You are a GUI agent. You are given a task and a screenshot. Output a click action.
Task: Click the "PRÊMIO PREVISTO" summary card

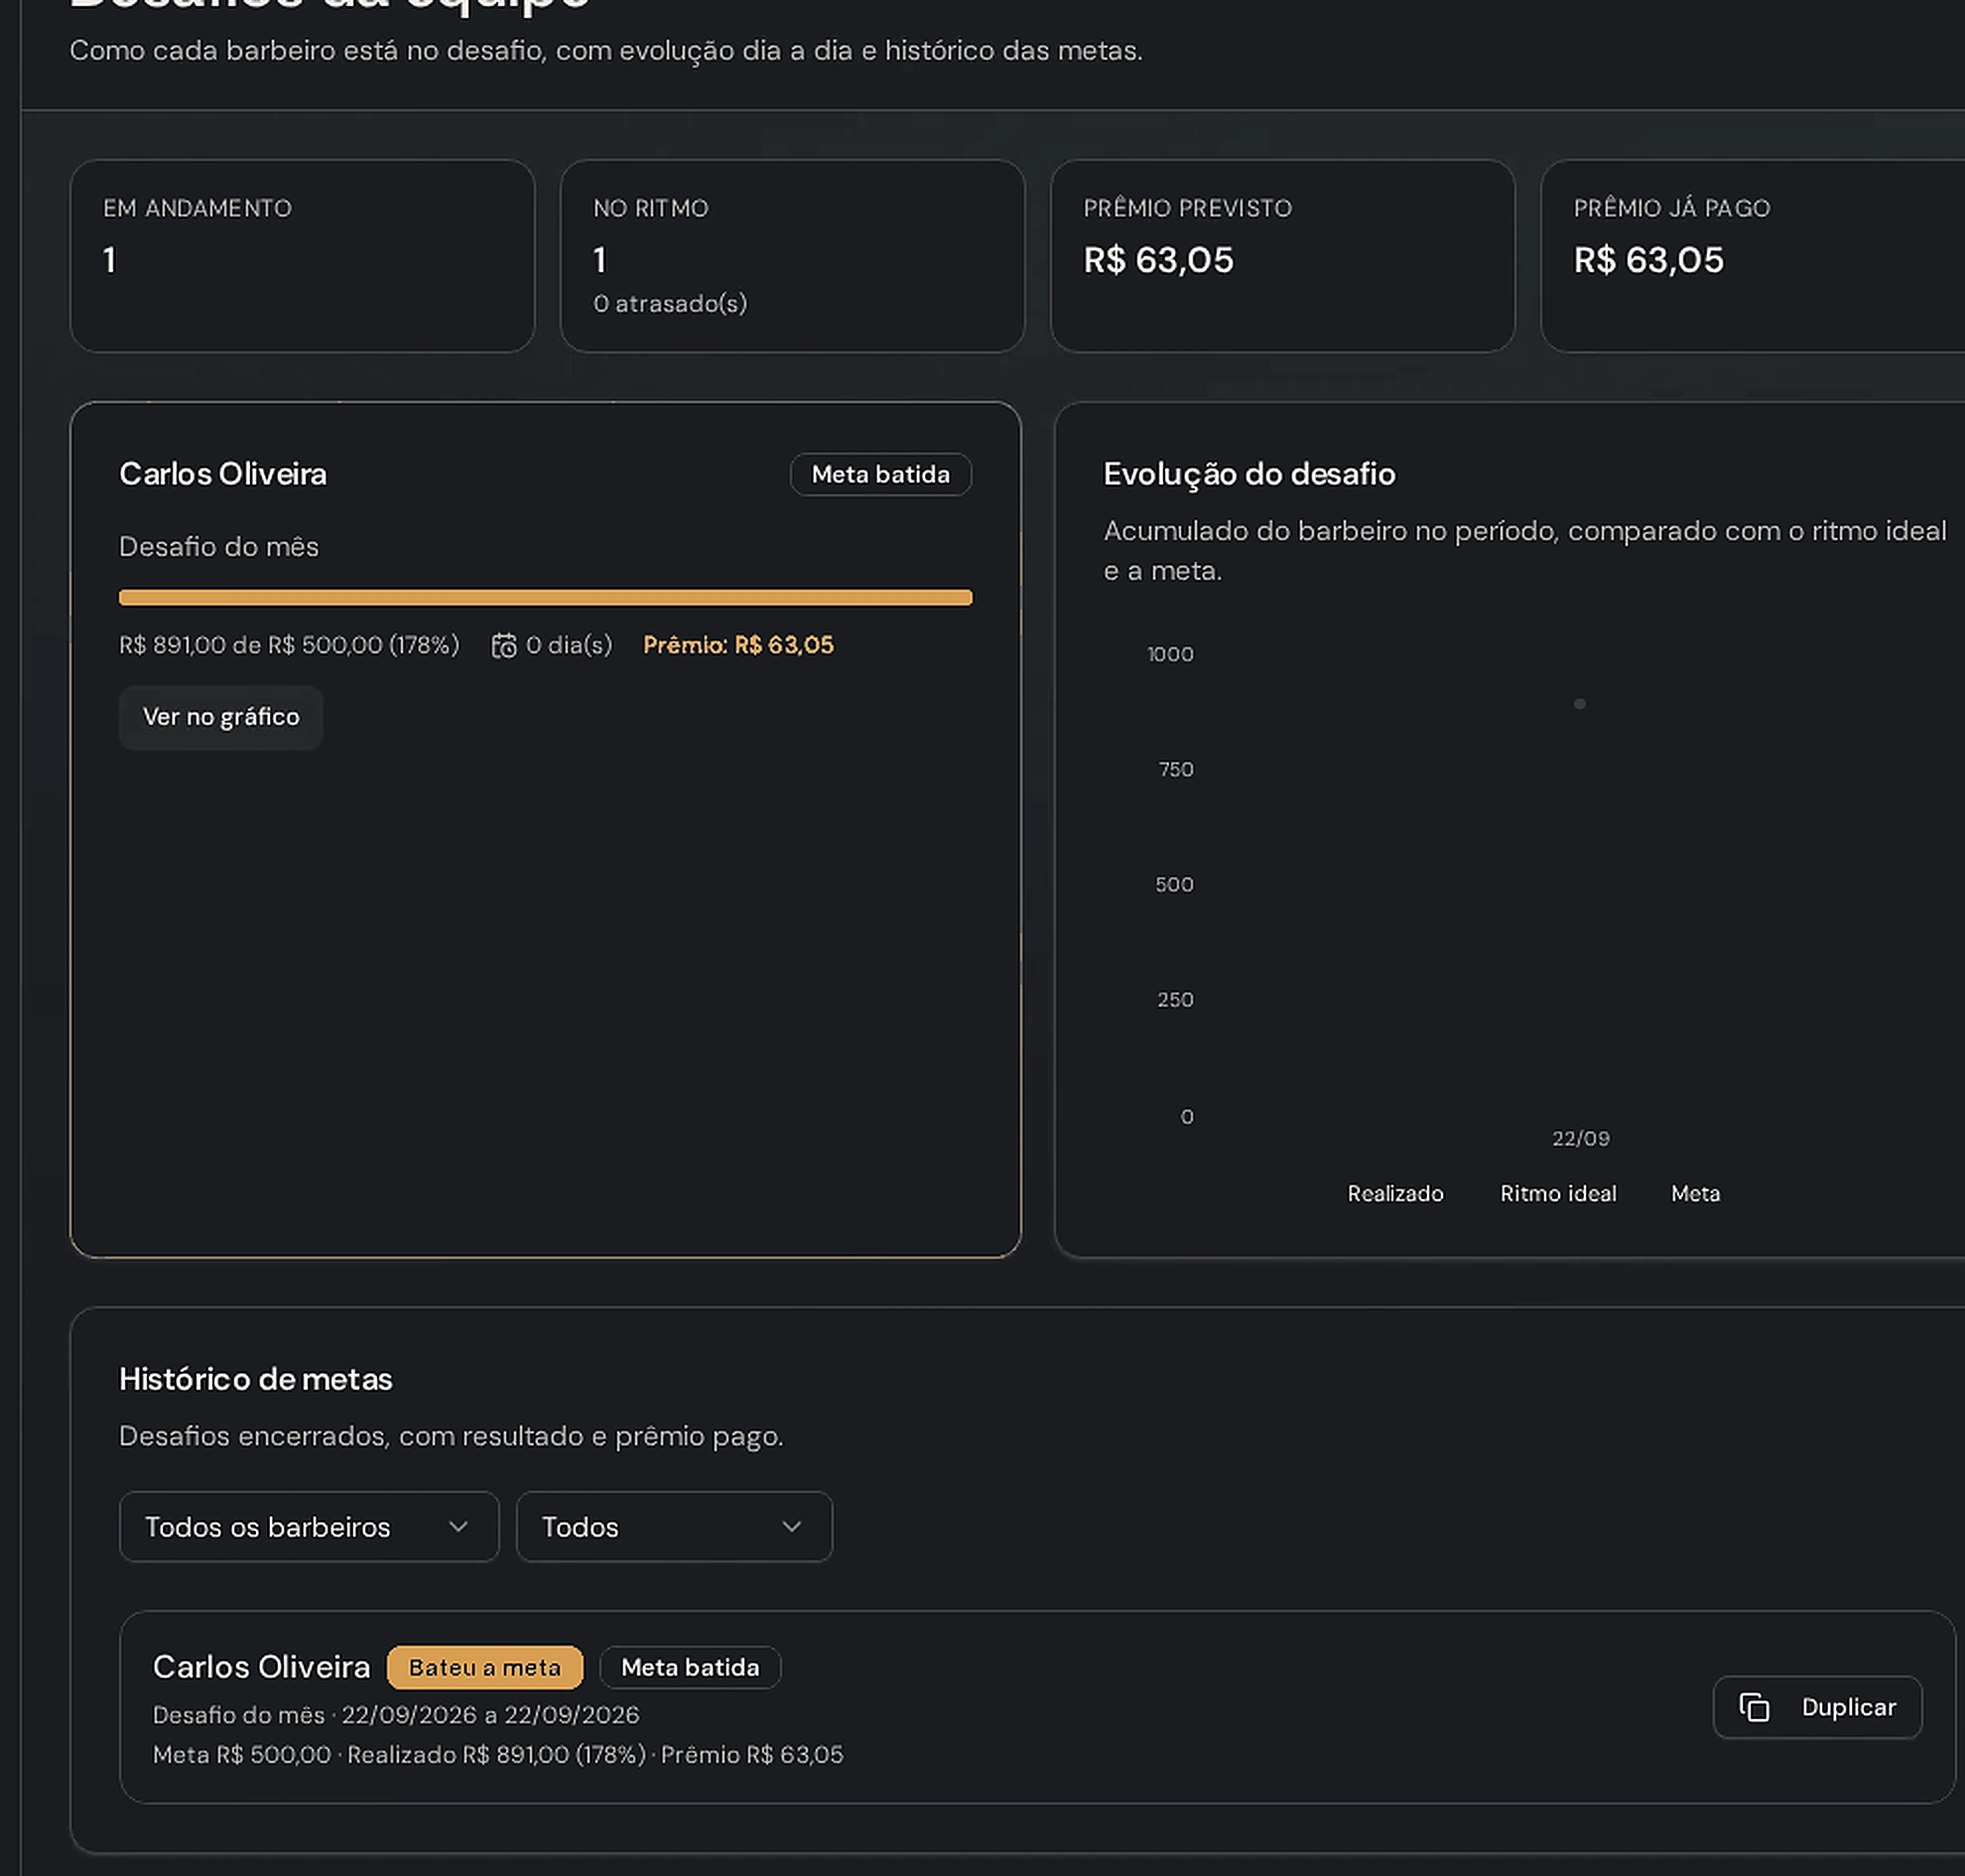(x=1282, y=256)
